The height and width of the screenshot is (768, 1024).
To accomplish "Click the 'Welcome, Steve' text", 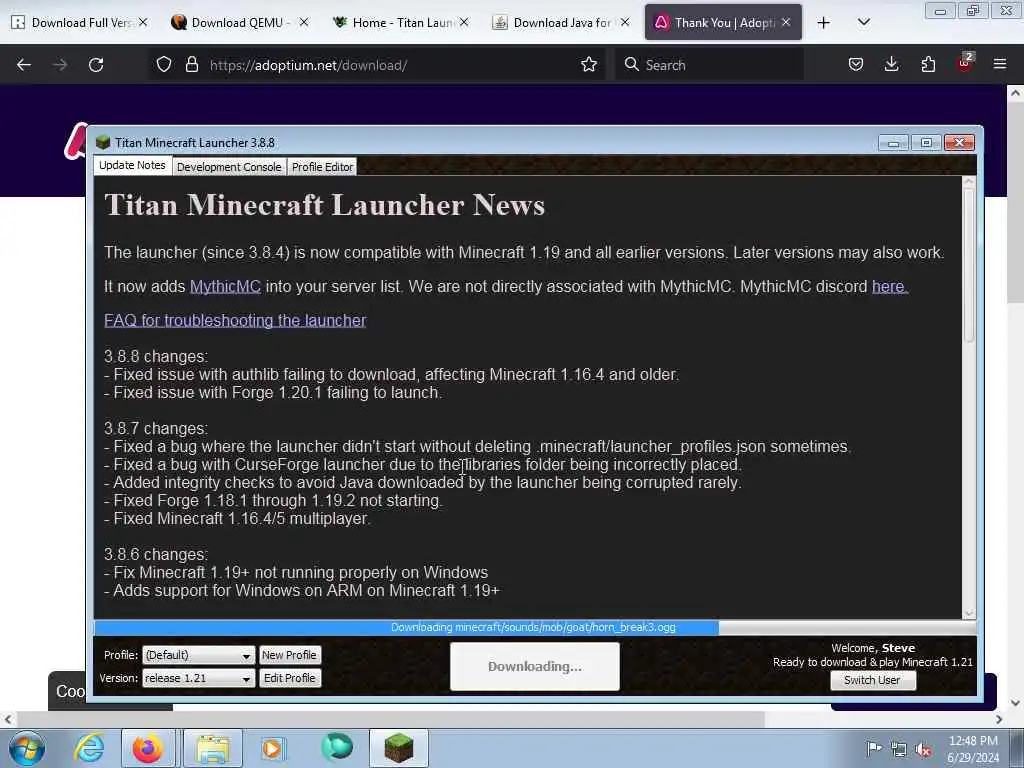I will coord(873,648).
